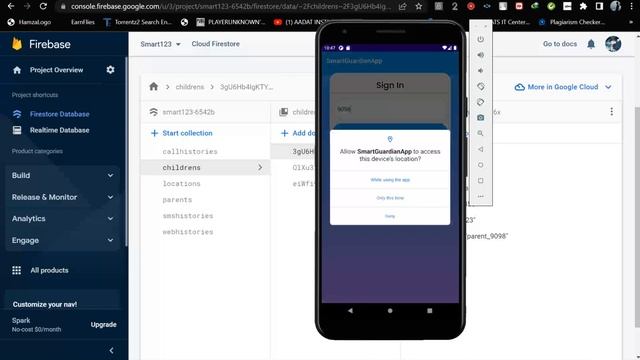Image resolution: width=640 pixels, height=360 pixels.
Task: Click the phone number input field
Action: click(390, 109)
